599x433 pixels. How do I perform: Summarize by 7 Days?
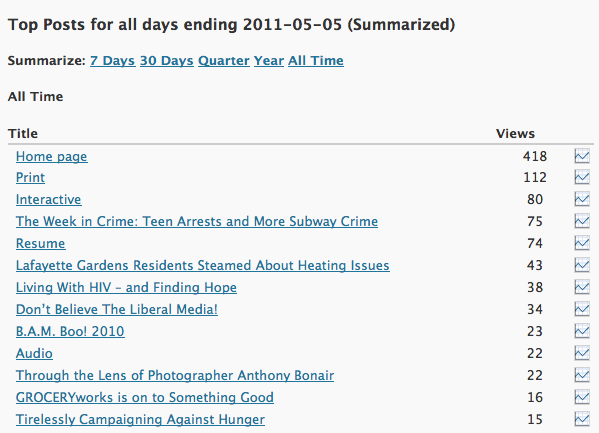tap(113, 61)
